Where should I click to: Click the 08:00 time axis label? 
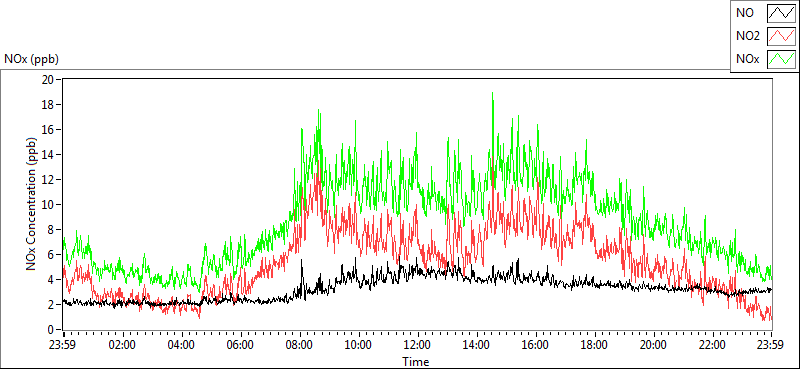(300, 344)
